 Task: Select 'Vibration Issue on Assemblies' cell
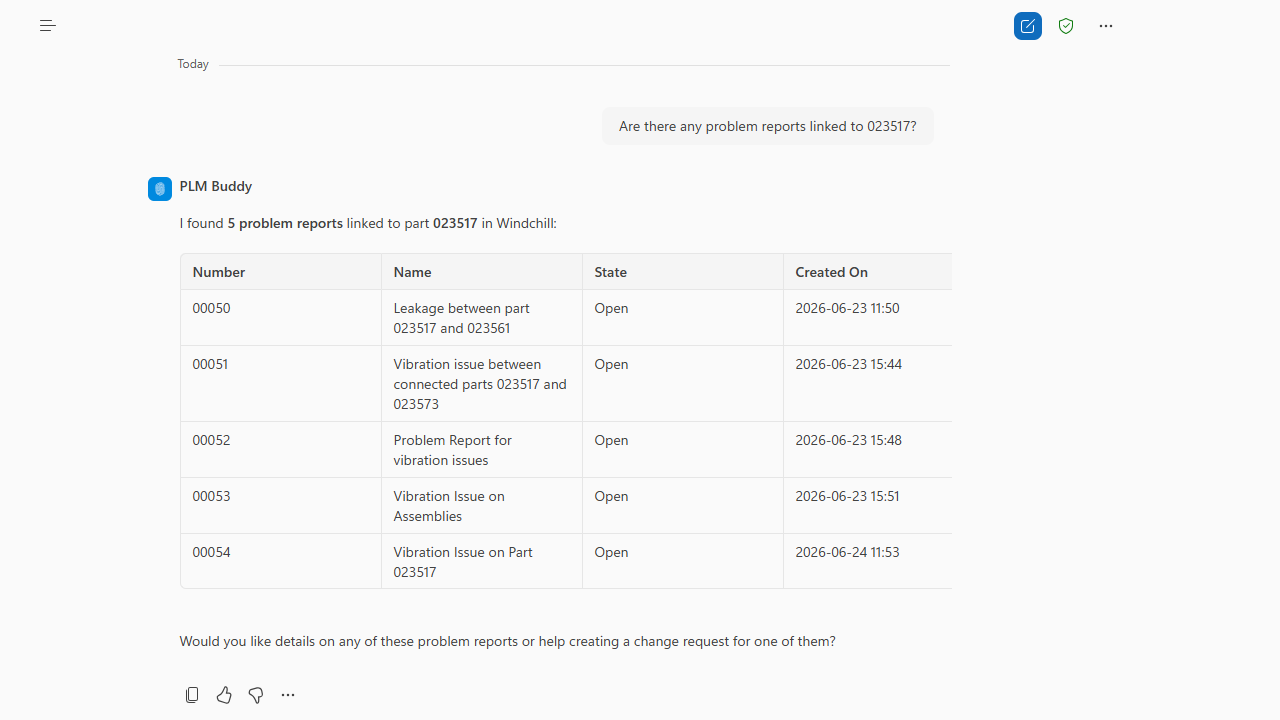(482, 506)
